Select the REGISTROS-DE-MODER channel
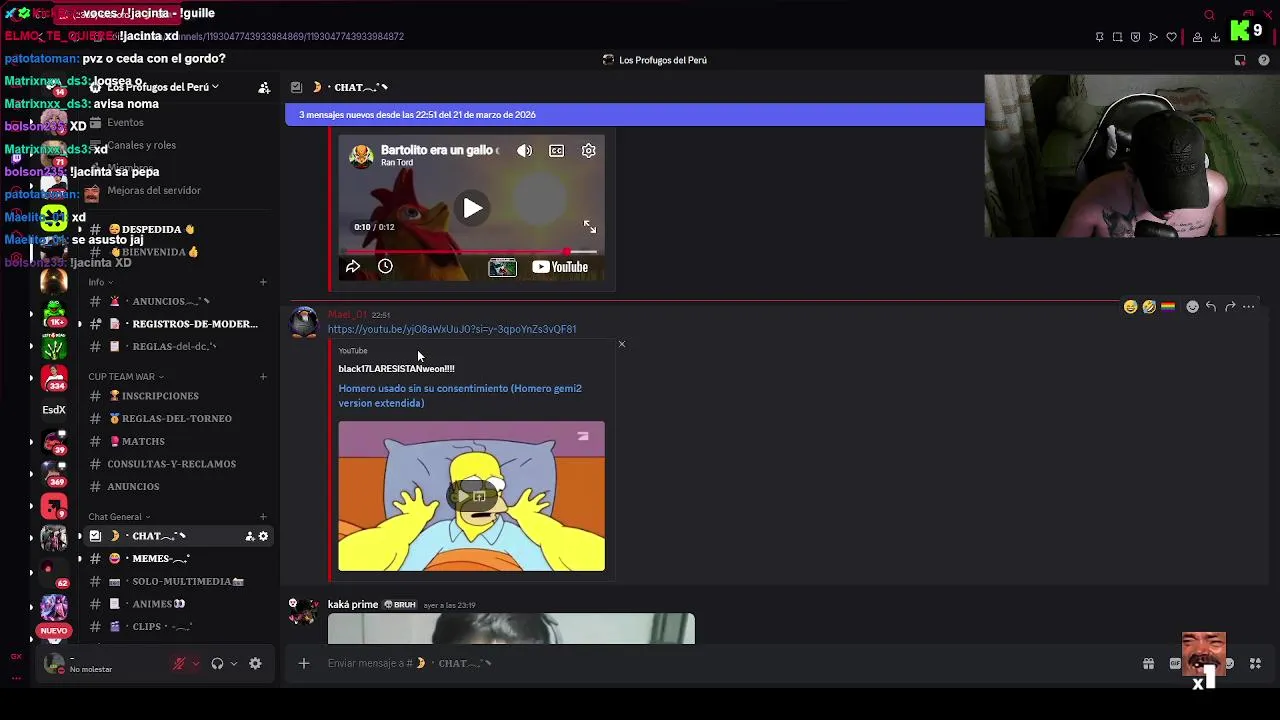The height and width of the screenshot is (720, 1280). click(x=176, y=324)
